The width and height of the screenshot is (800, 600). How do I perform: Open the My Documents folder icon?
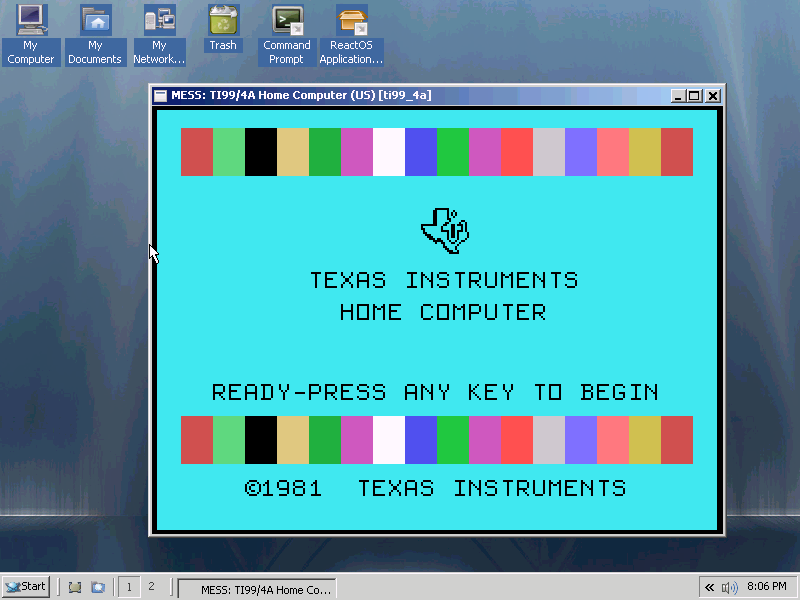95,21
